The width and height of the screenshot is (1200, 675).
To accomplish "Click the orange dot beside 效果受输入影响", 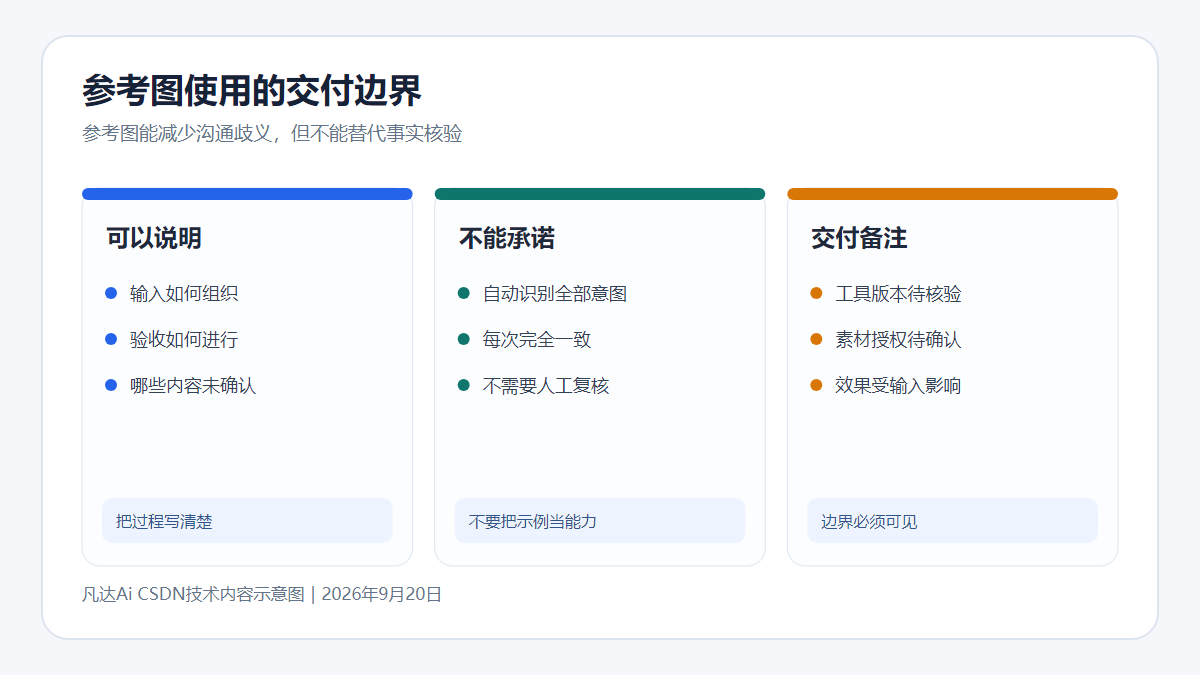I will (816, 385).
